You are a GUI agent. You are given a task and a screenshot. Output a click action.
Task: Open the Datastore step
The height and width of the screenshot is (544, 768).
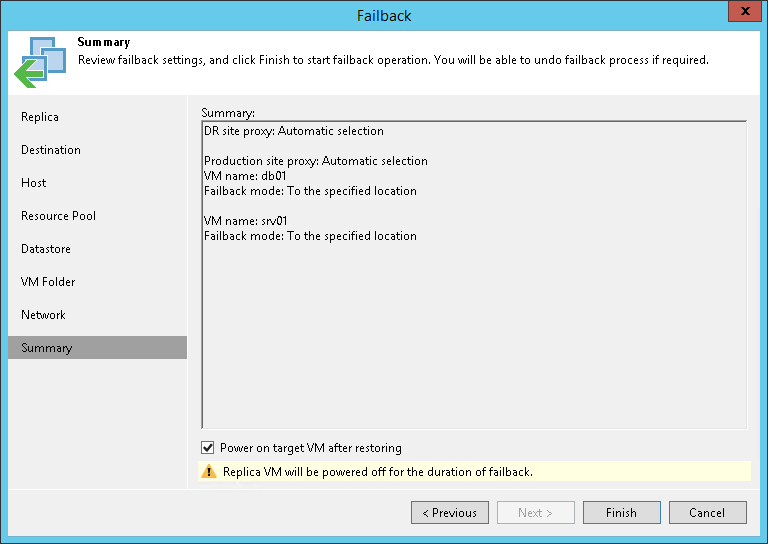(x=46, y=249)
